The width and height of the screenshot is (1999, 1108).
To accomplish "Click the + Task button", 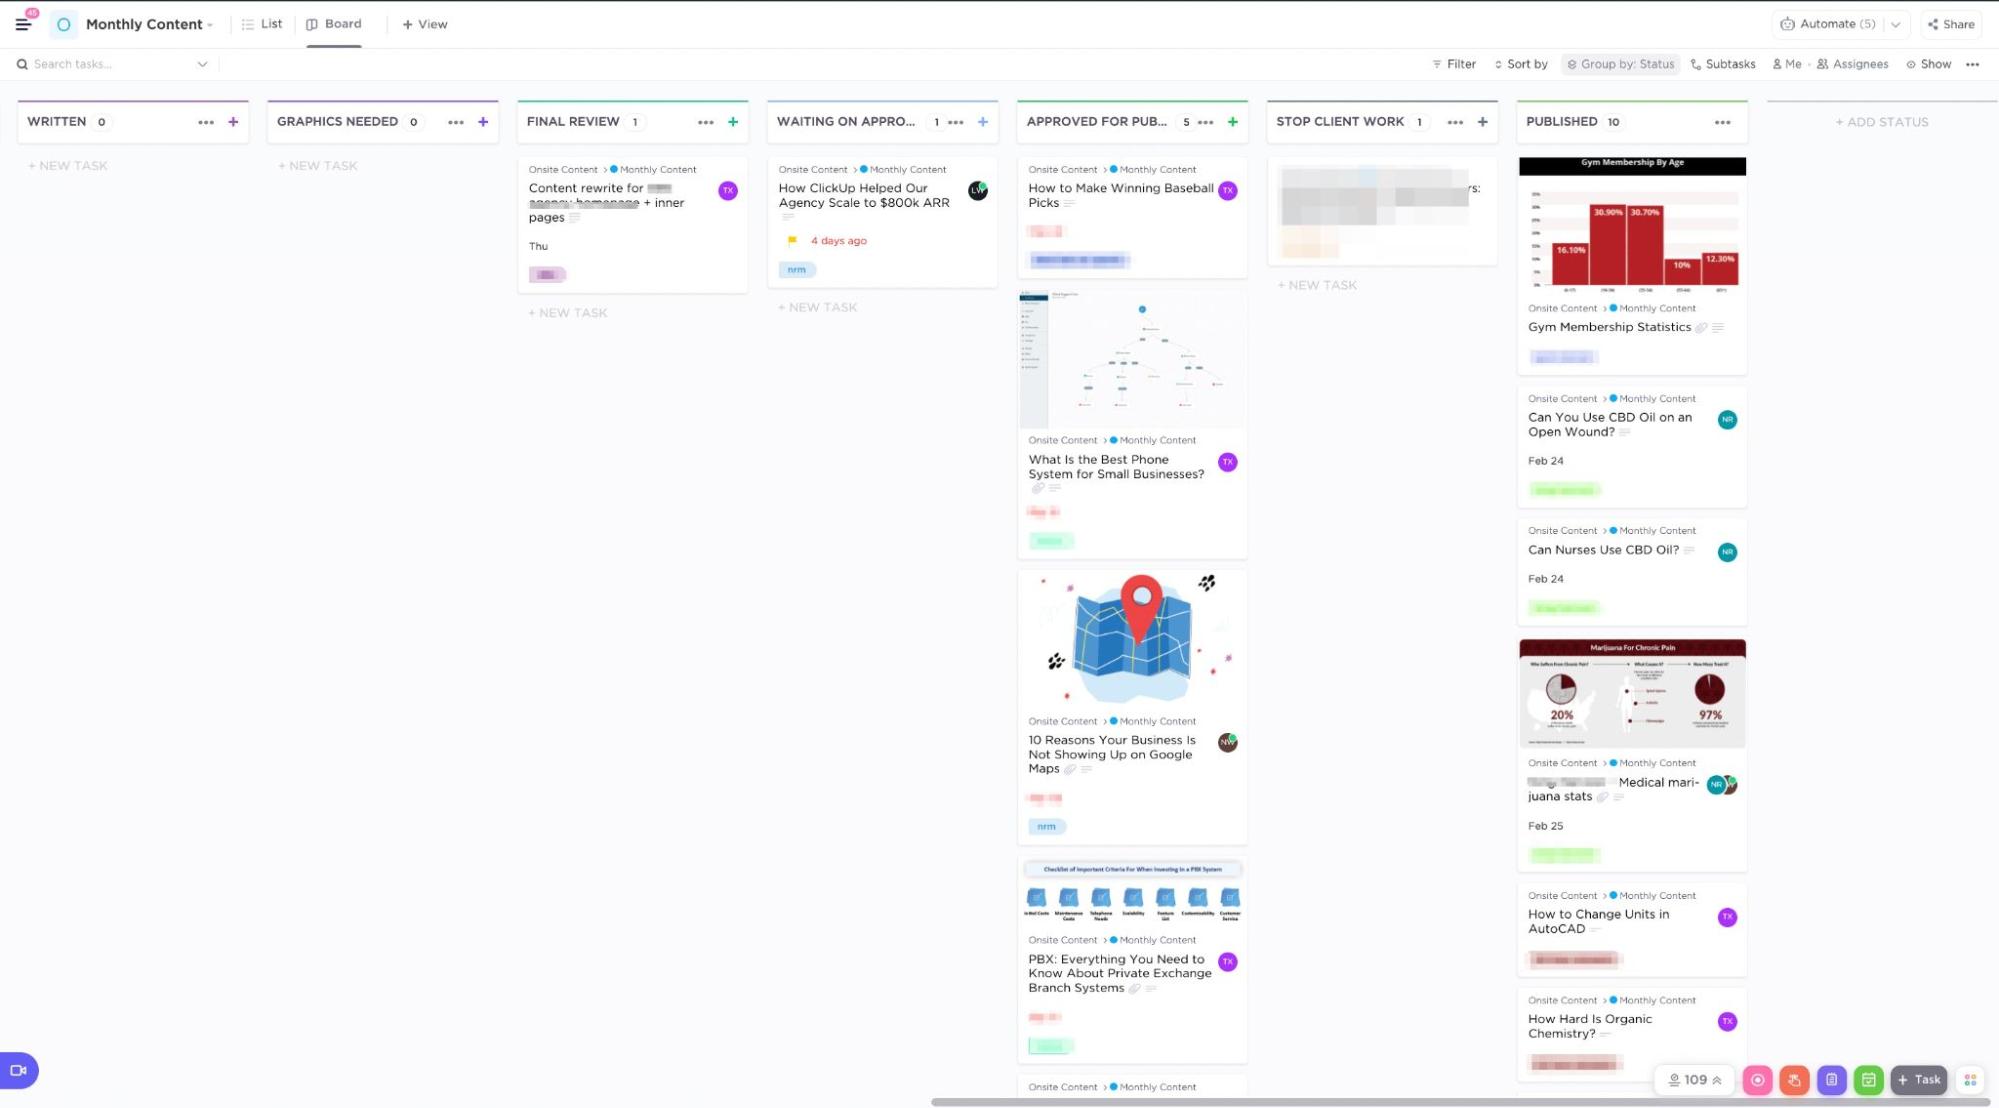I will pos(1918,1080).
